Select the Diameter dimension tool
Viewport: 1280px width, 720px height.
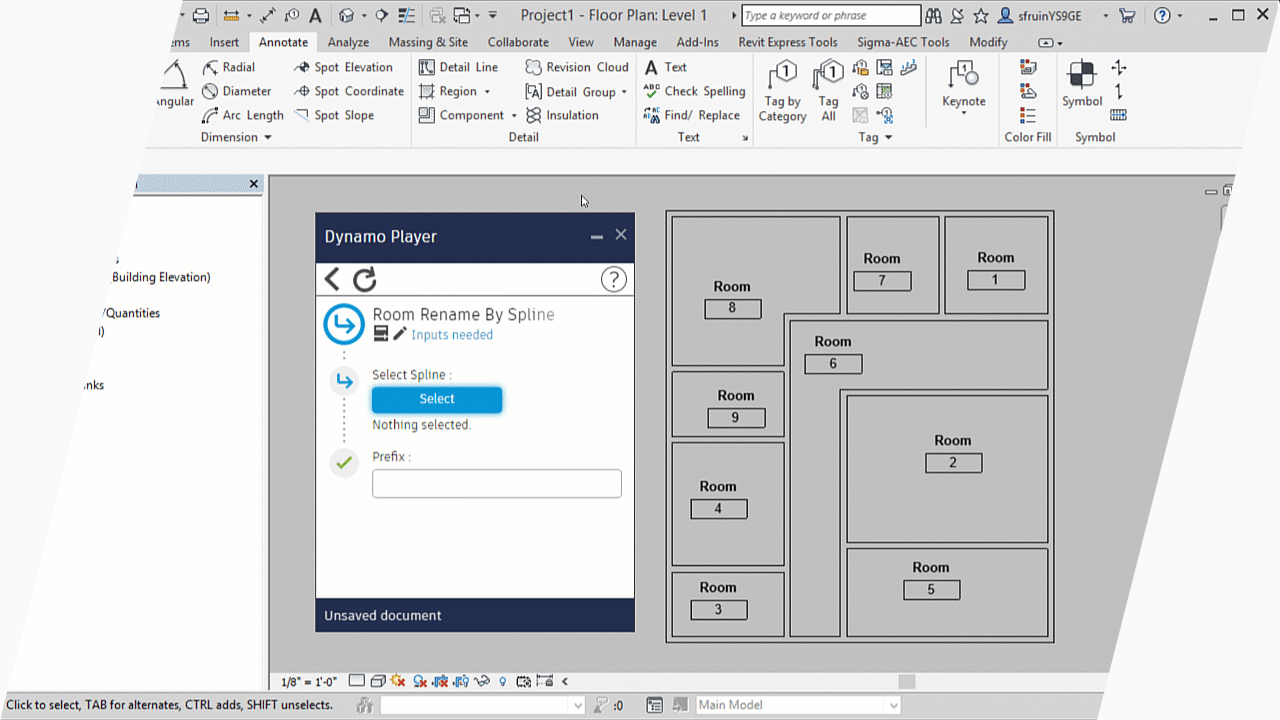click(x=236, y=91)
